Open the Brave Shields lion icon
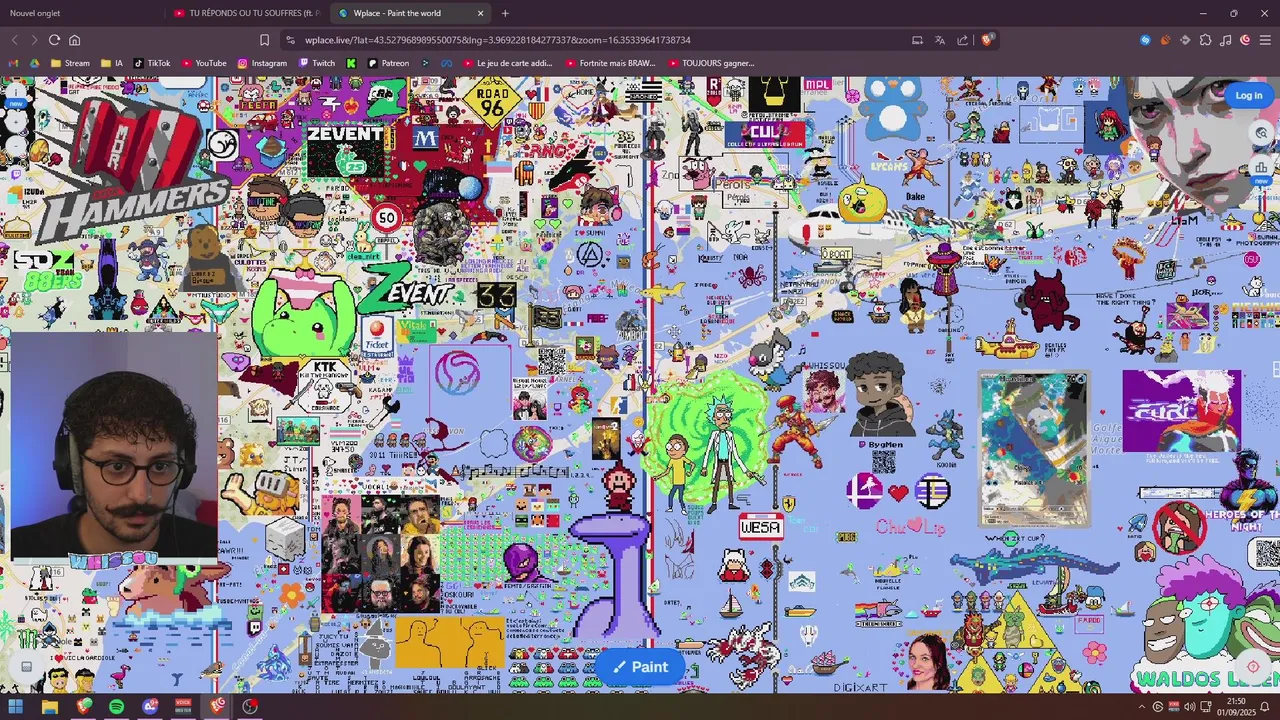 pyautogui.click(x=986, y=40)
